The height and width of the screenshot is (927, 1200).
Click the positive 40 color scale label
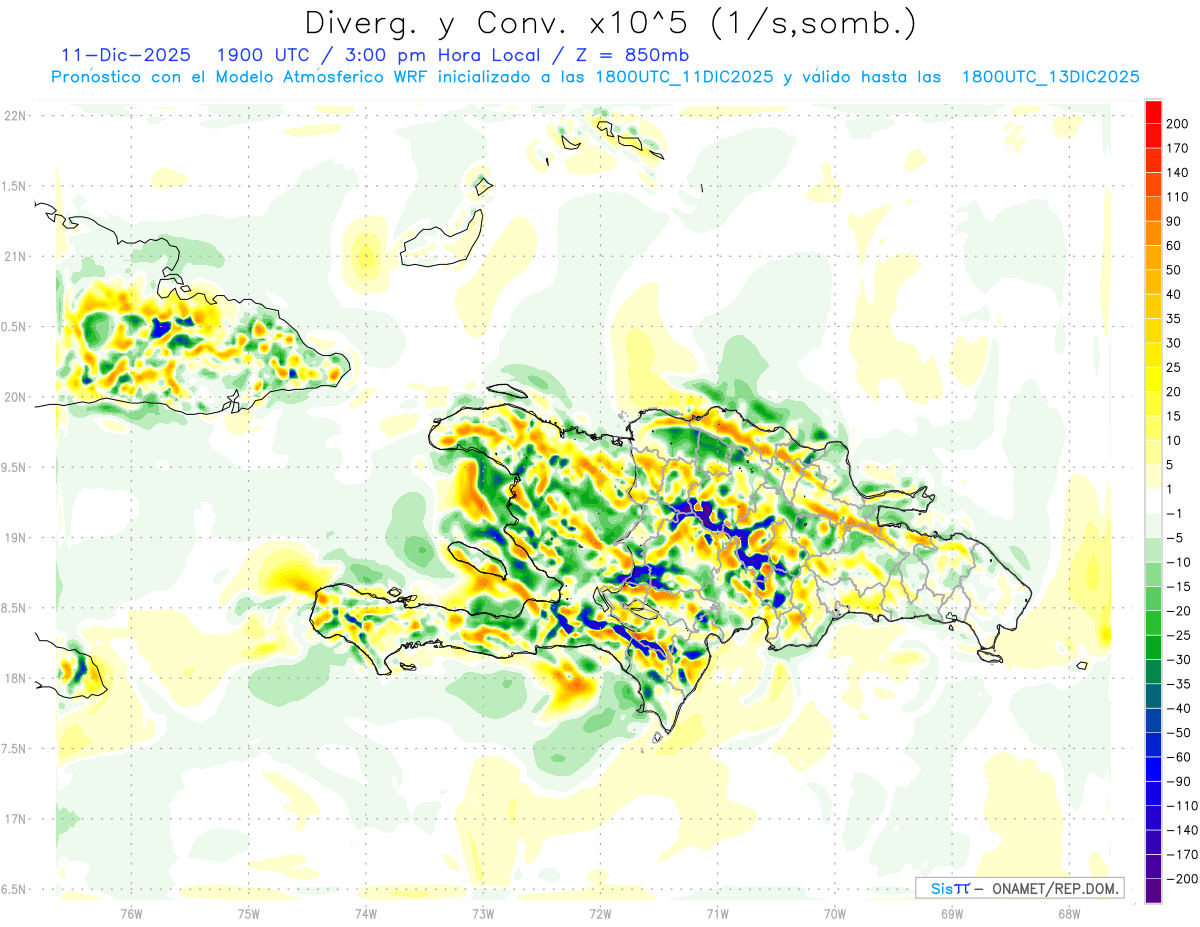pos(1174,294)
